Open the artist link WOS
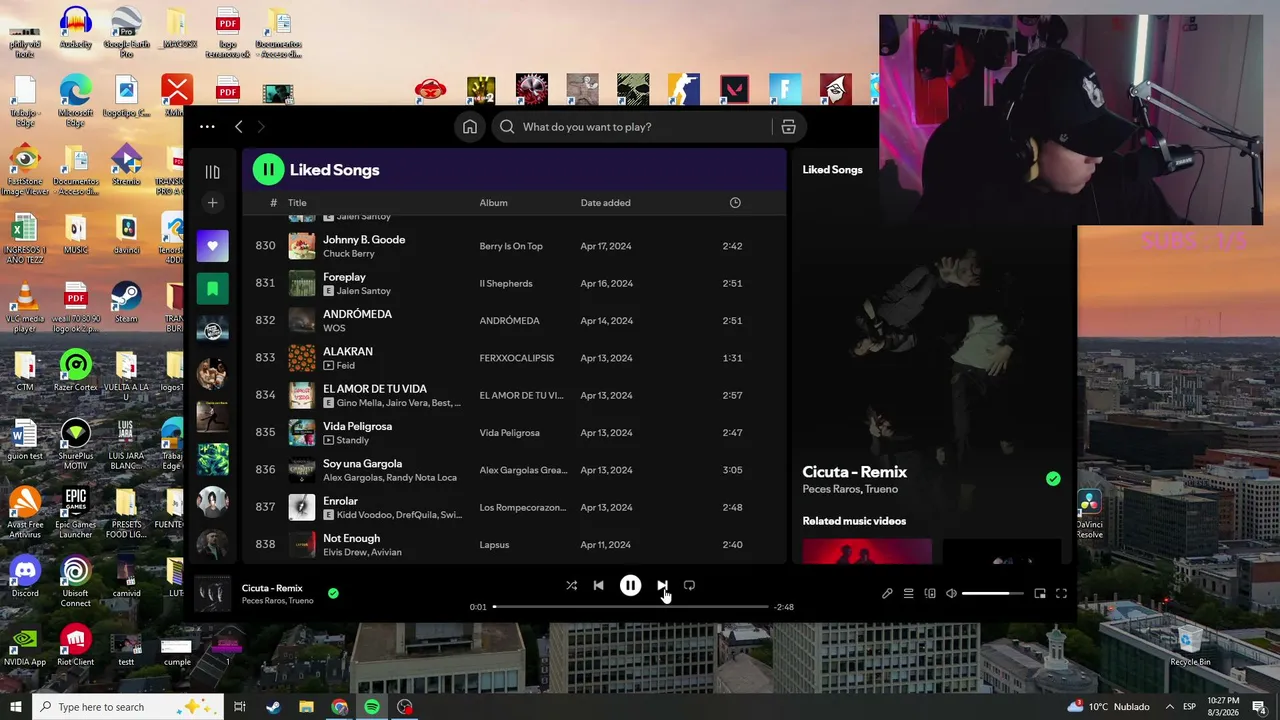This screenshot has height=720, width=1280. tap(334, 328)
